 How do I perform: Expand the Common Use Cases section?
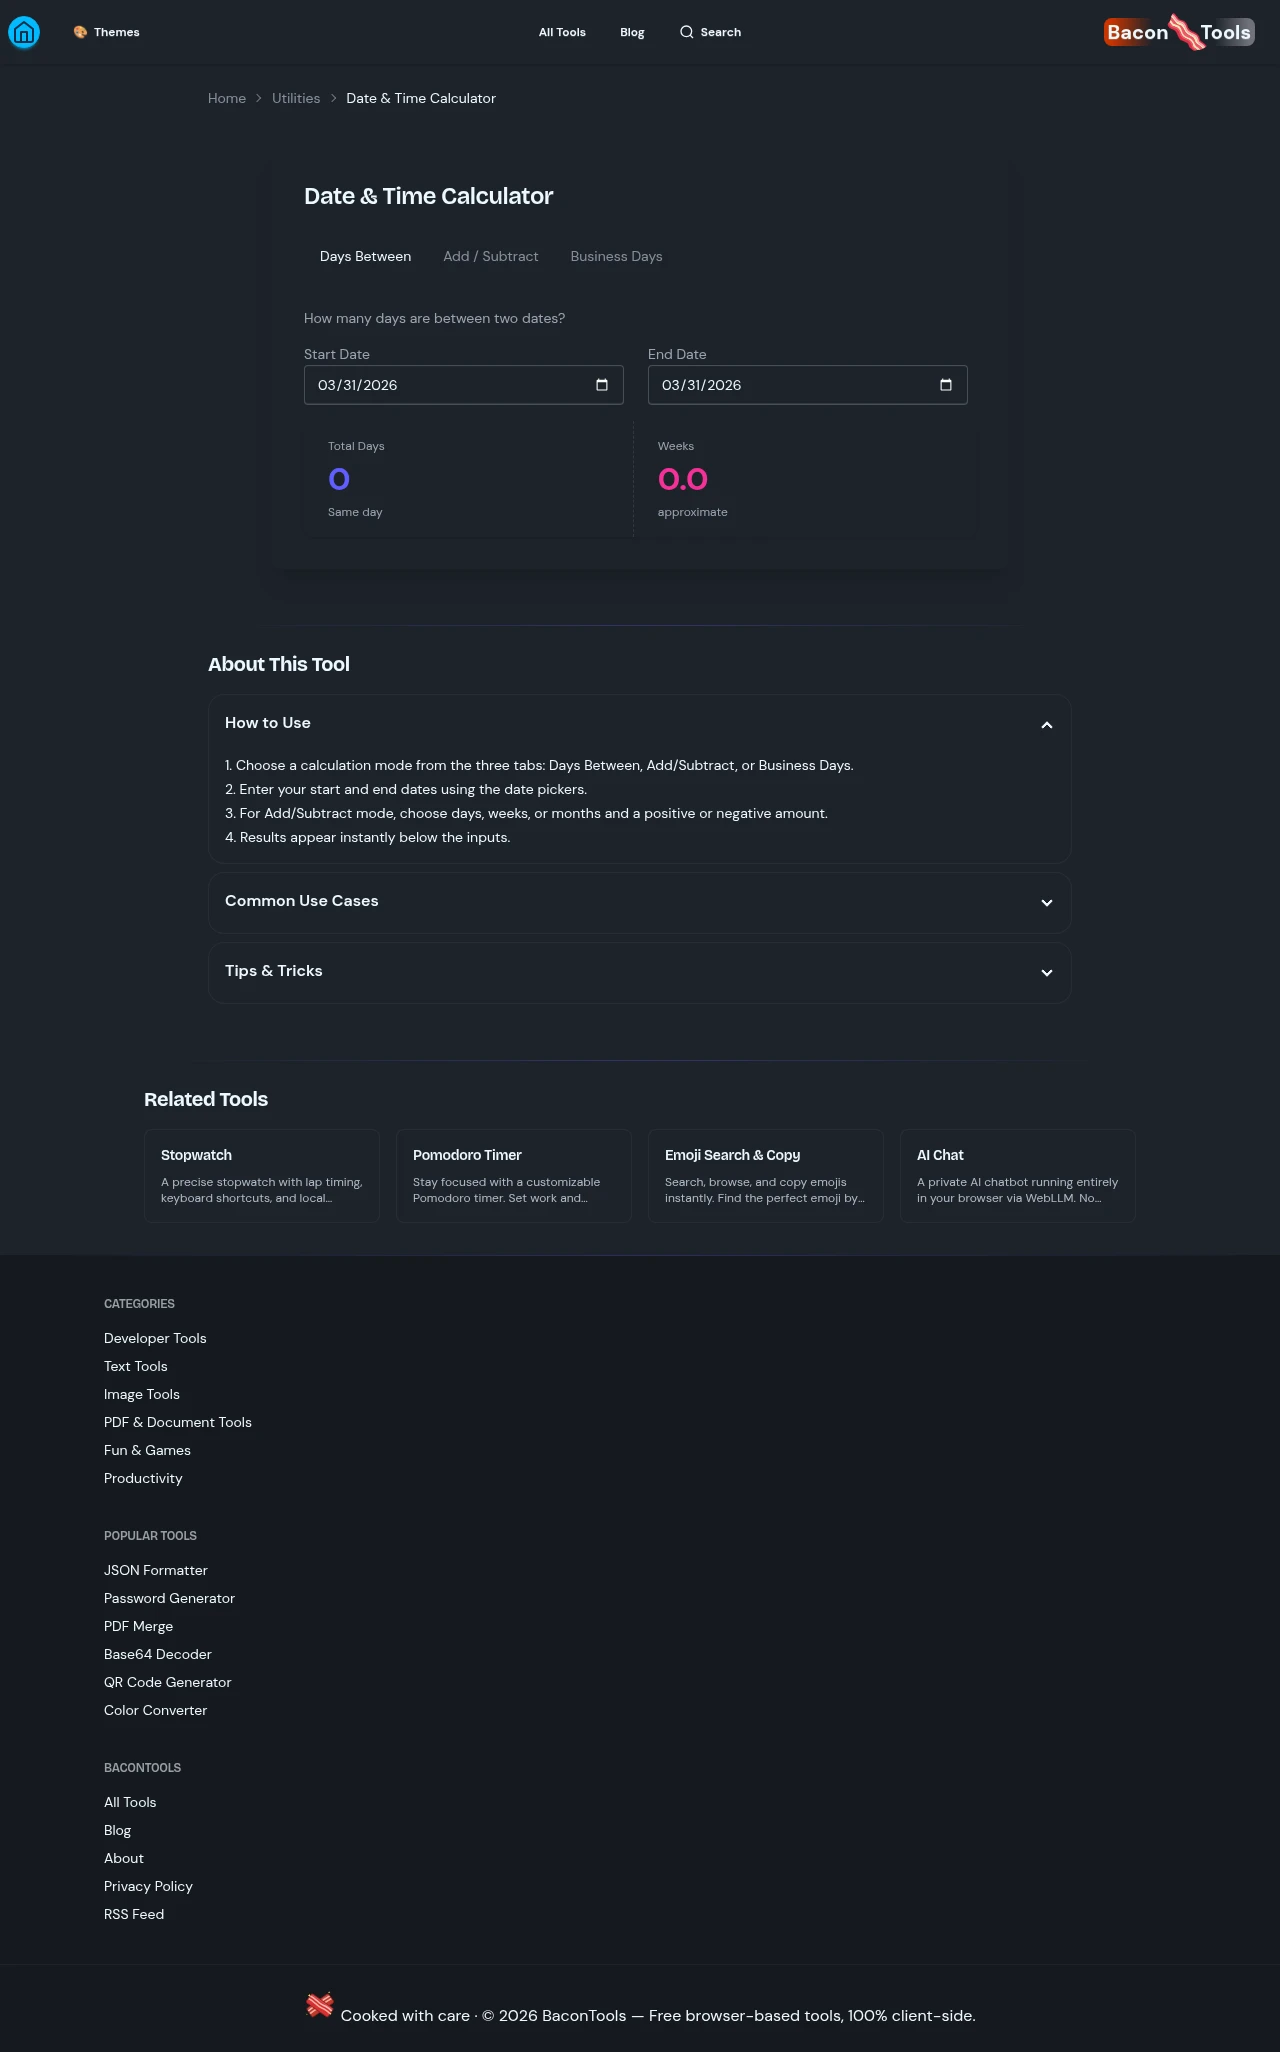[x=1046, y=902]
